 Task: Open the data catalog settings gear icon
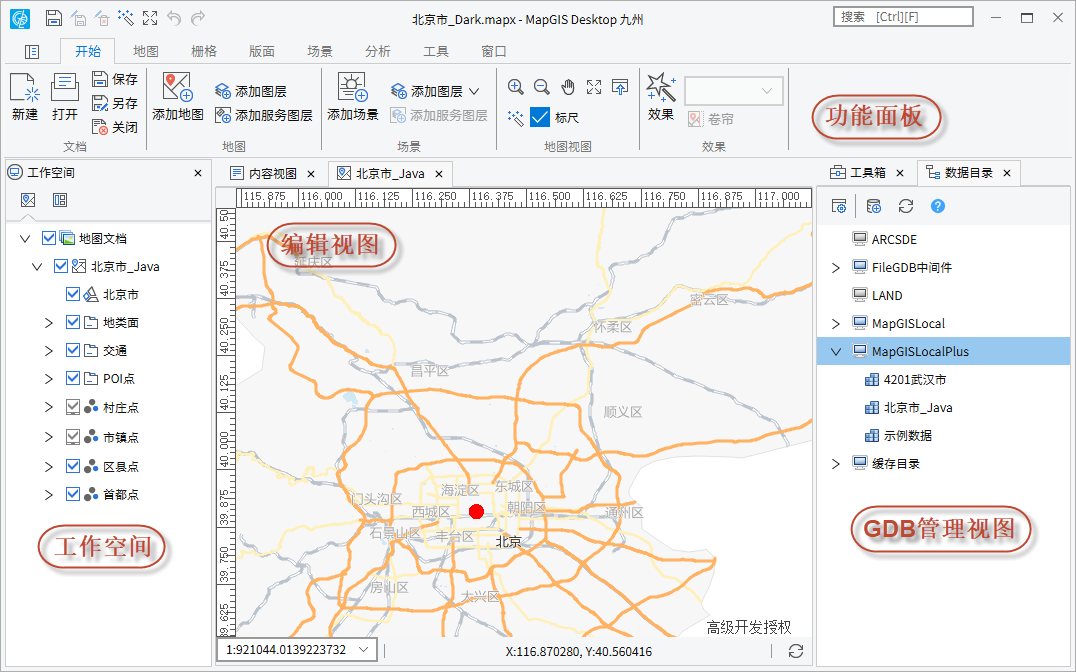click(x=839, y=206)
